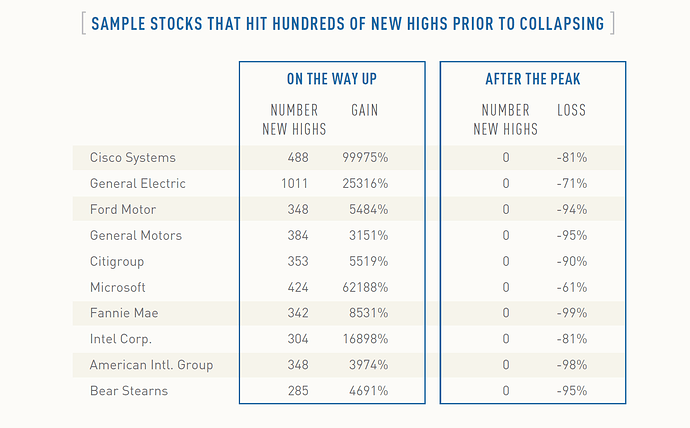Select the Cisco Systems row label

point(132,158)
